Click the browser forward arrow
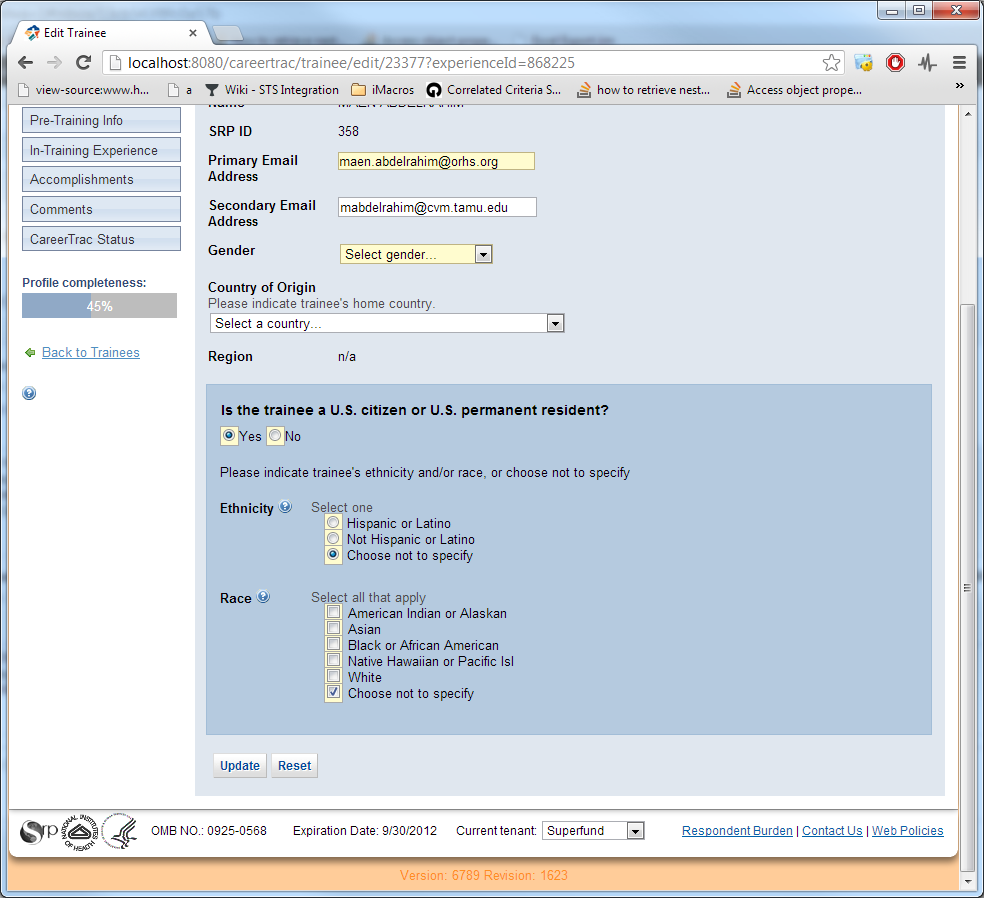The image size is (984, 898). click(x=55, y=63)
